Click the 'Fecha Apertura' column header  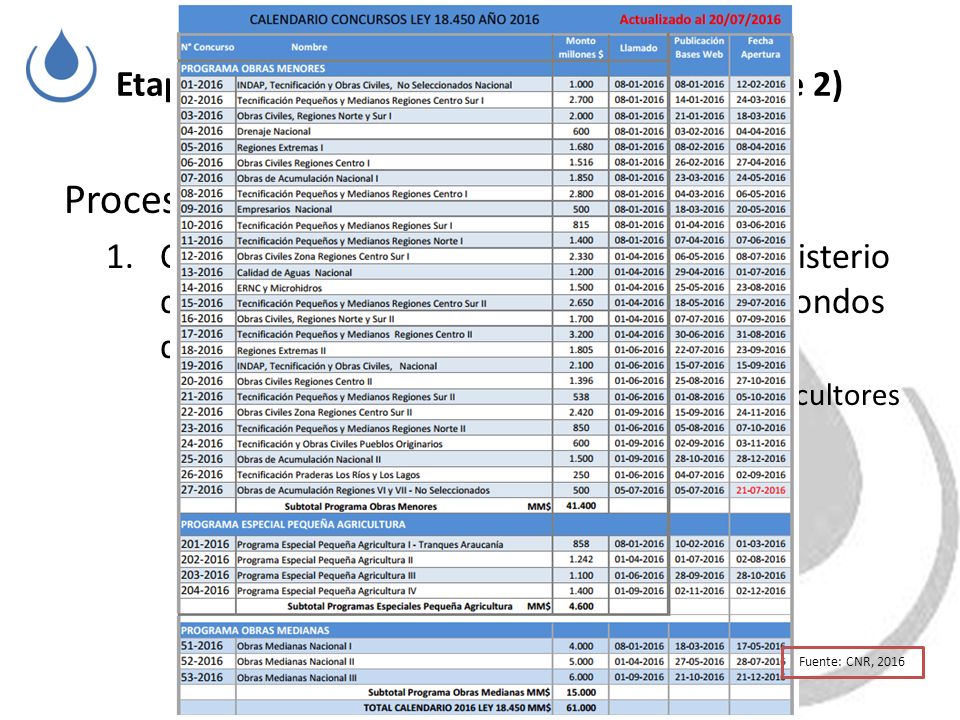coord(760,48)
